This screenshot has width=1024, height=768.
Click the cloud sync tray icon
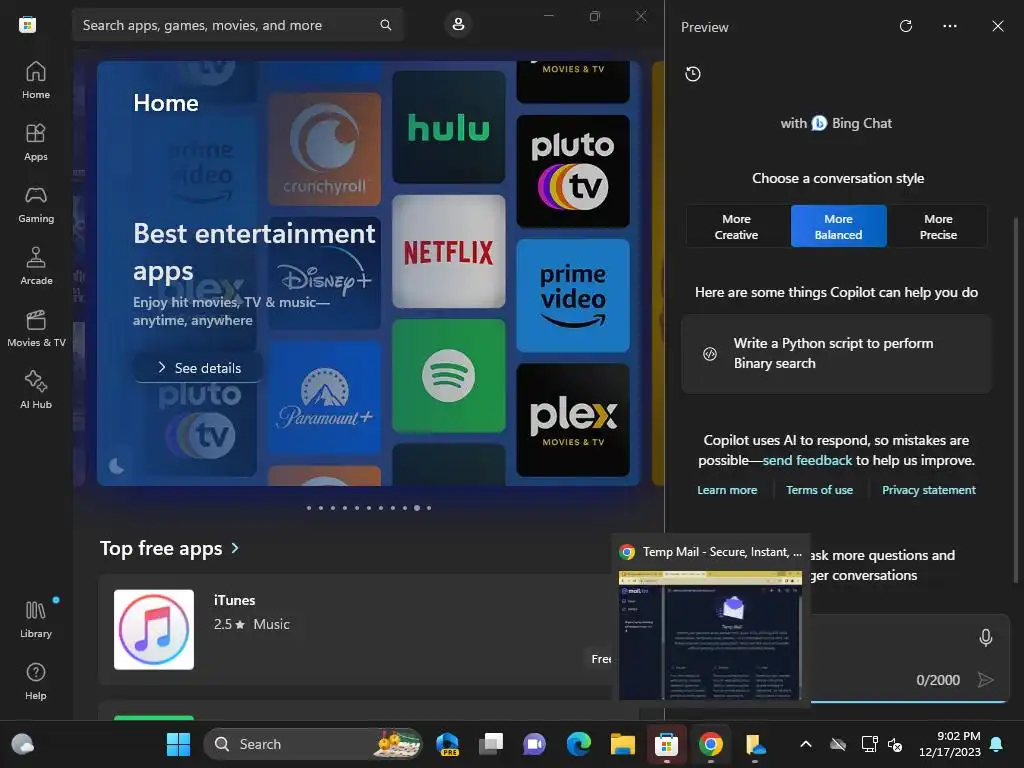pos(838,744)
